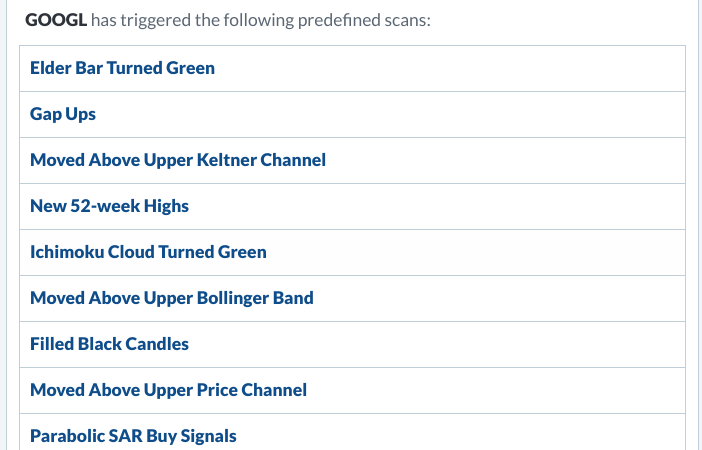702x450 pixels.
Task: Open Ichimoku Cloud Turned Green scan
Action: coord(148,252)
